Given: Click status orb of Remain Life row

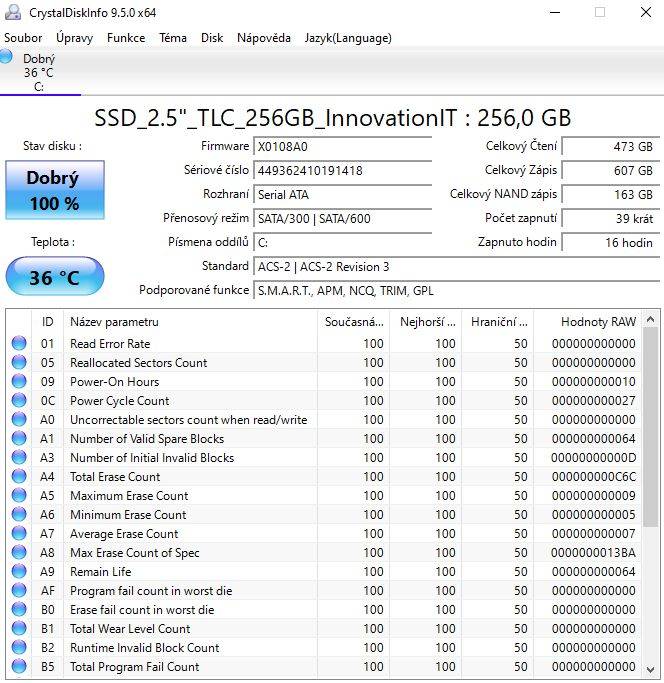Looking at the screenshot, I should pos(19,571).
